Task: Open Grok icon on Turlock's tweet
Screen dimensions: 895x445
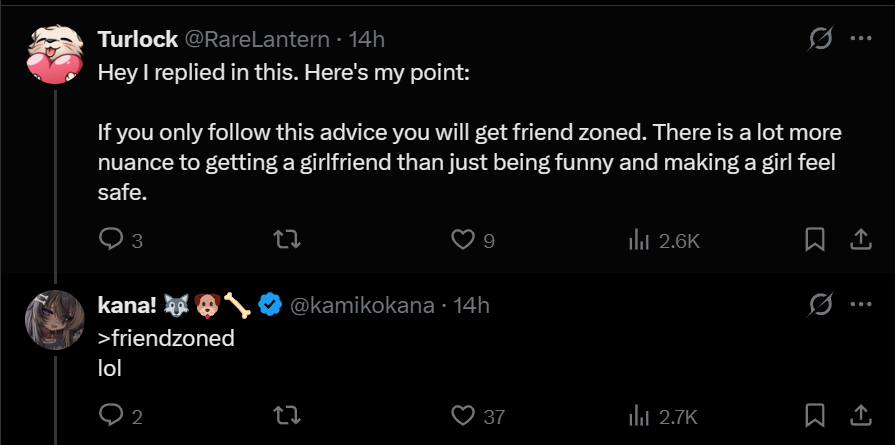Action: (x=820, y=39)
